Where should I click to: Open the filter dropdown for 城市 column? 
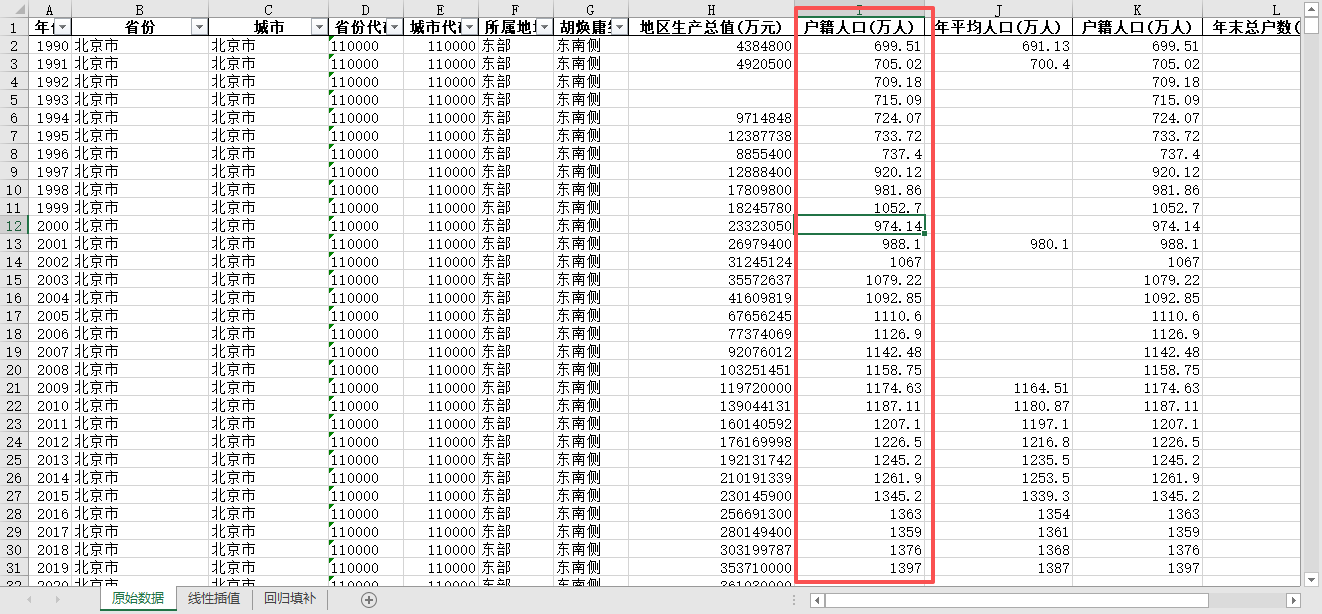pyautogui.click(x=319, y=27)
